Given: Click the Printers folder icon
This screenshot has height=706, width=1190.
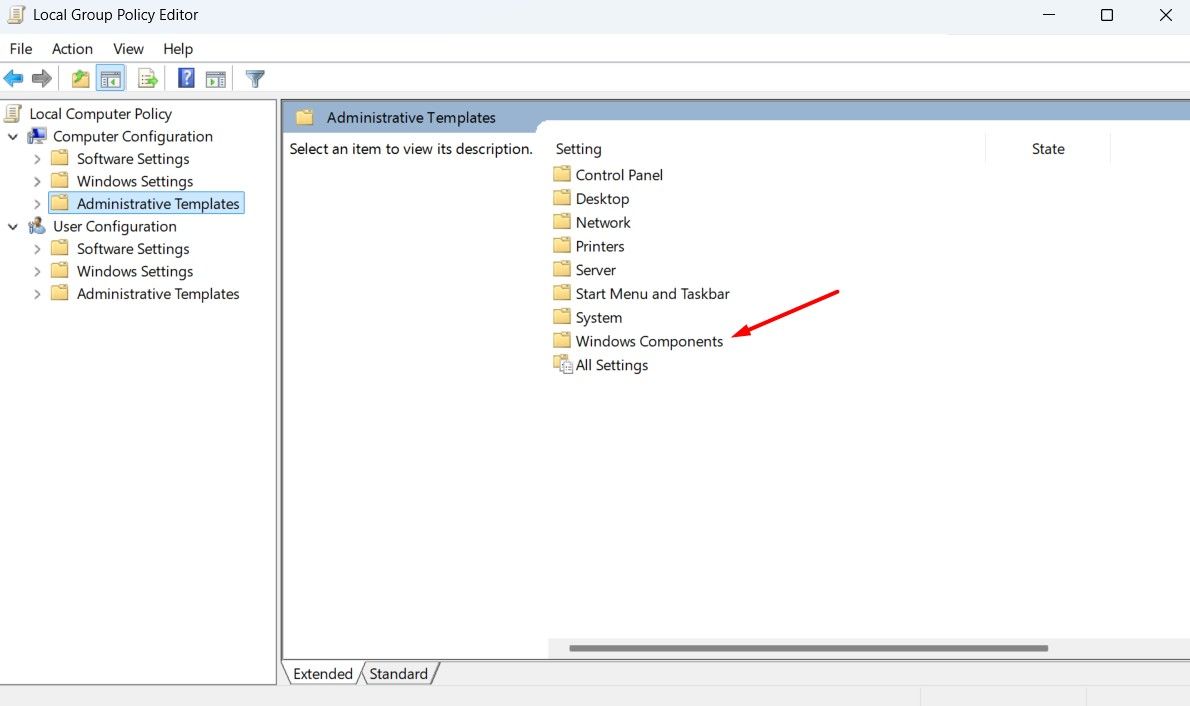Looking at the screenshot, I should click(562, 245).
